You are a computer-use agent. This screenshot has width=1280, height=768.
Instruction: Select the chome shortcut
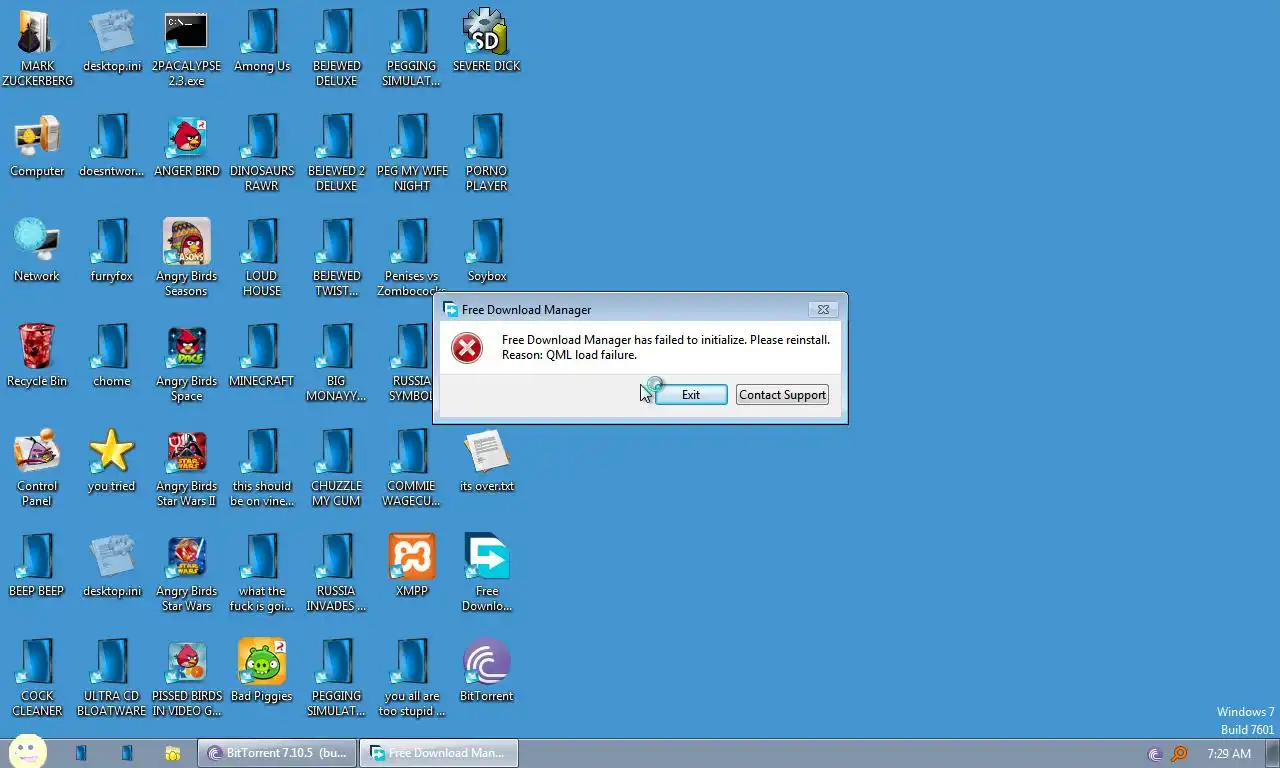112,355
